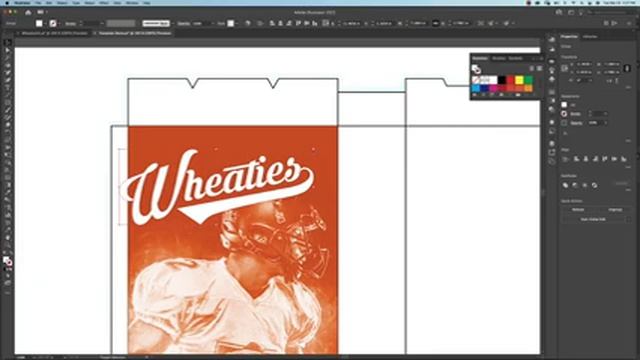Select the Paintbrush tool
The height and width of the screenshot is (360, 640).
7,110
